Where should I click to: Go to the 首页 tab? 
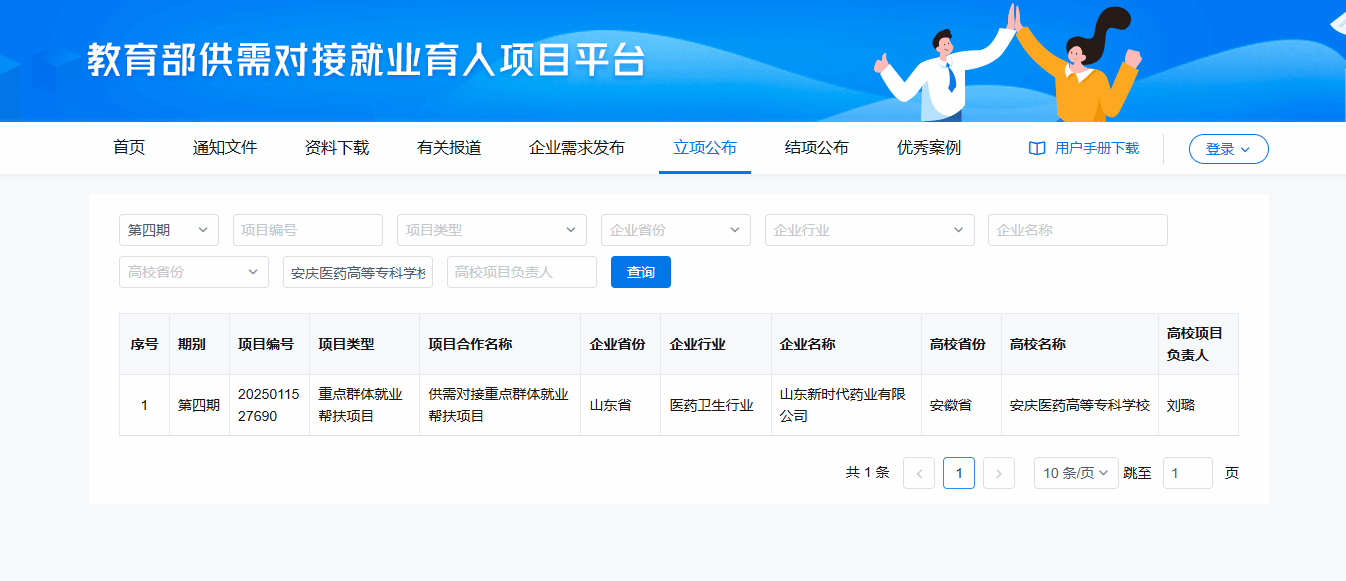(x=129, y=148)
